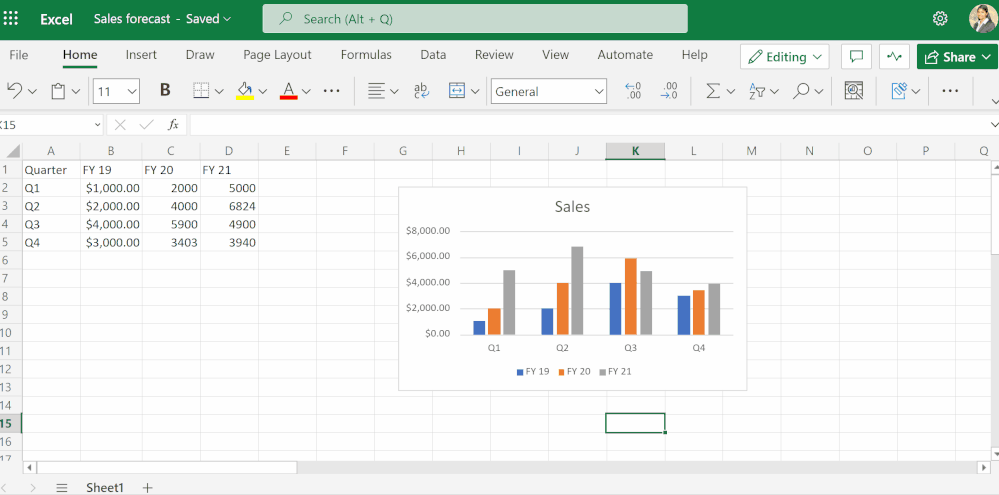This screenshot has width=999, height=495.
Task: Toggle bold formatting
Action: (165, 90)
